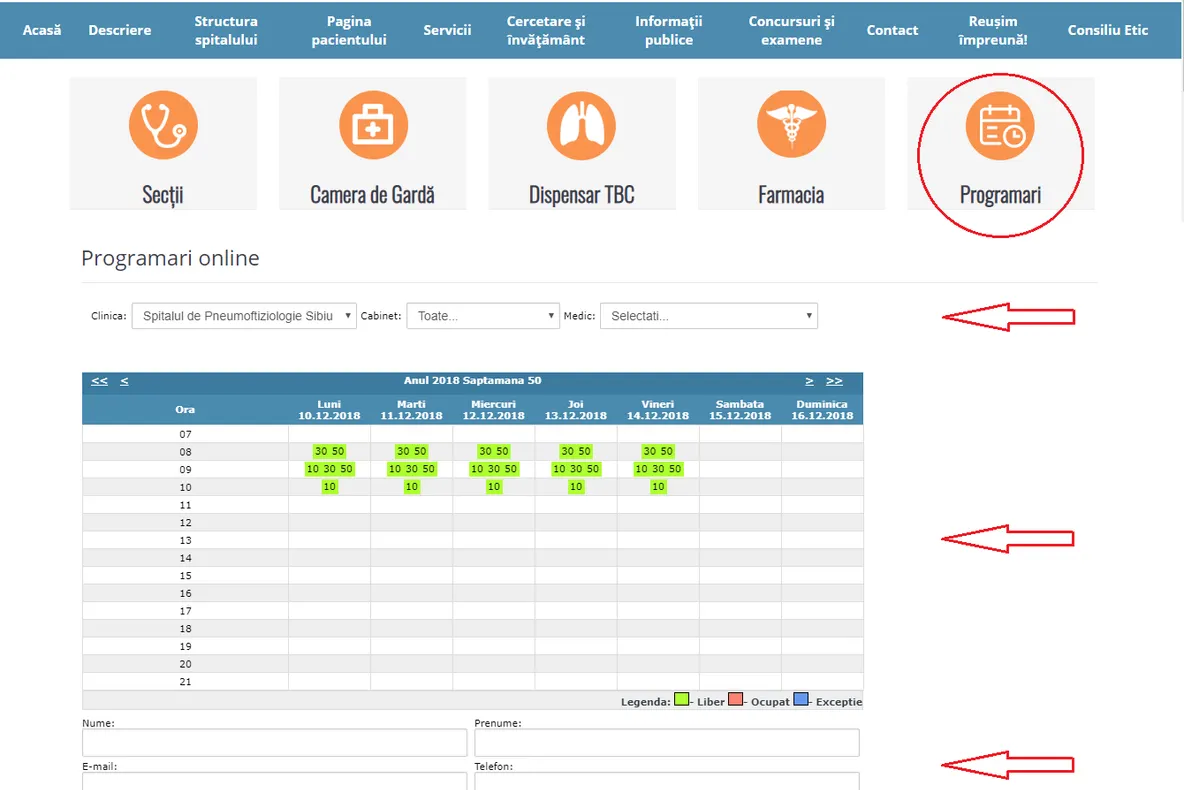This screenshot has height=790, width=1184.
Task: Click the Ora column header
Action: click(185, 409)
